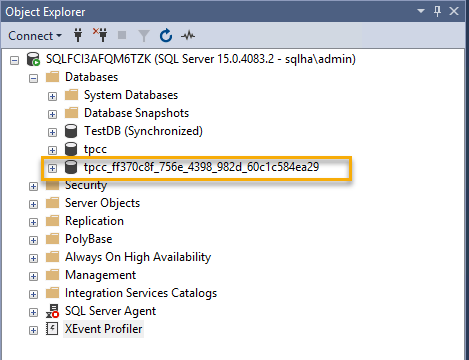The image size is (469, 360).
Task: Expand TestDB (Synchronized) database
Action: (52, 132)
